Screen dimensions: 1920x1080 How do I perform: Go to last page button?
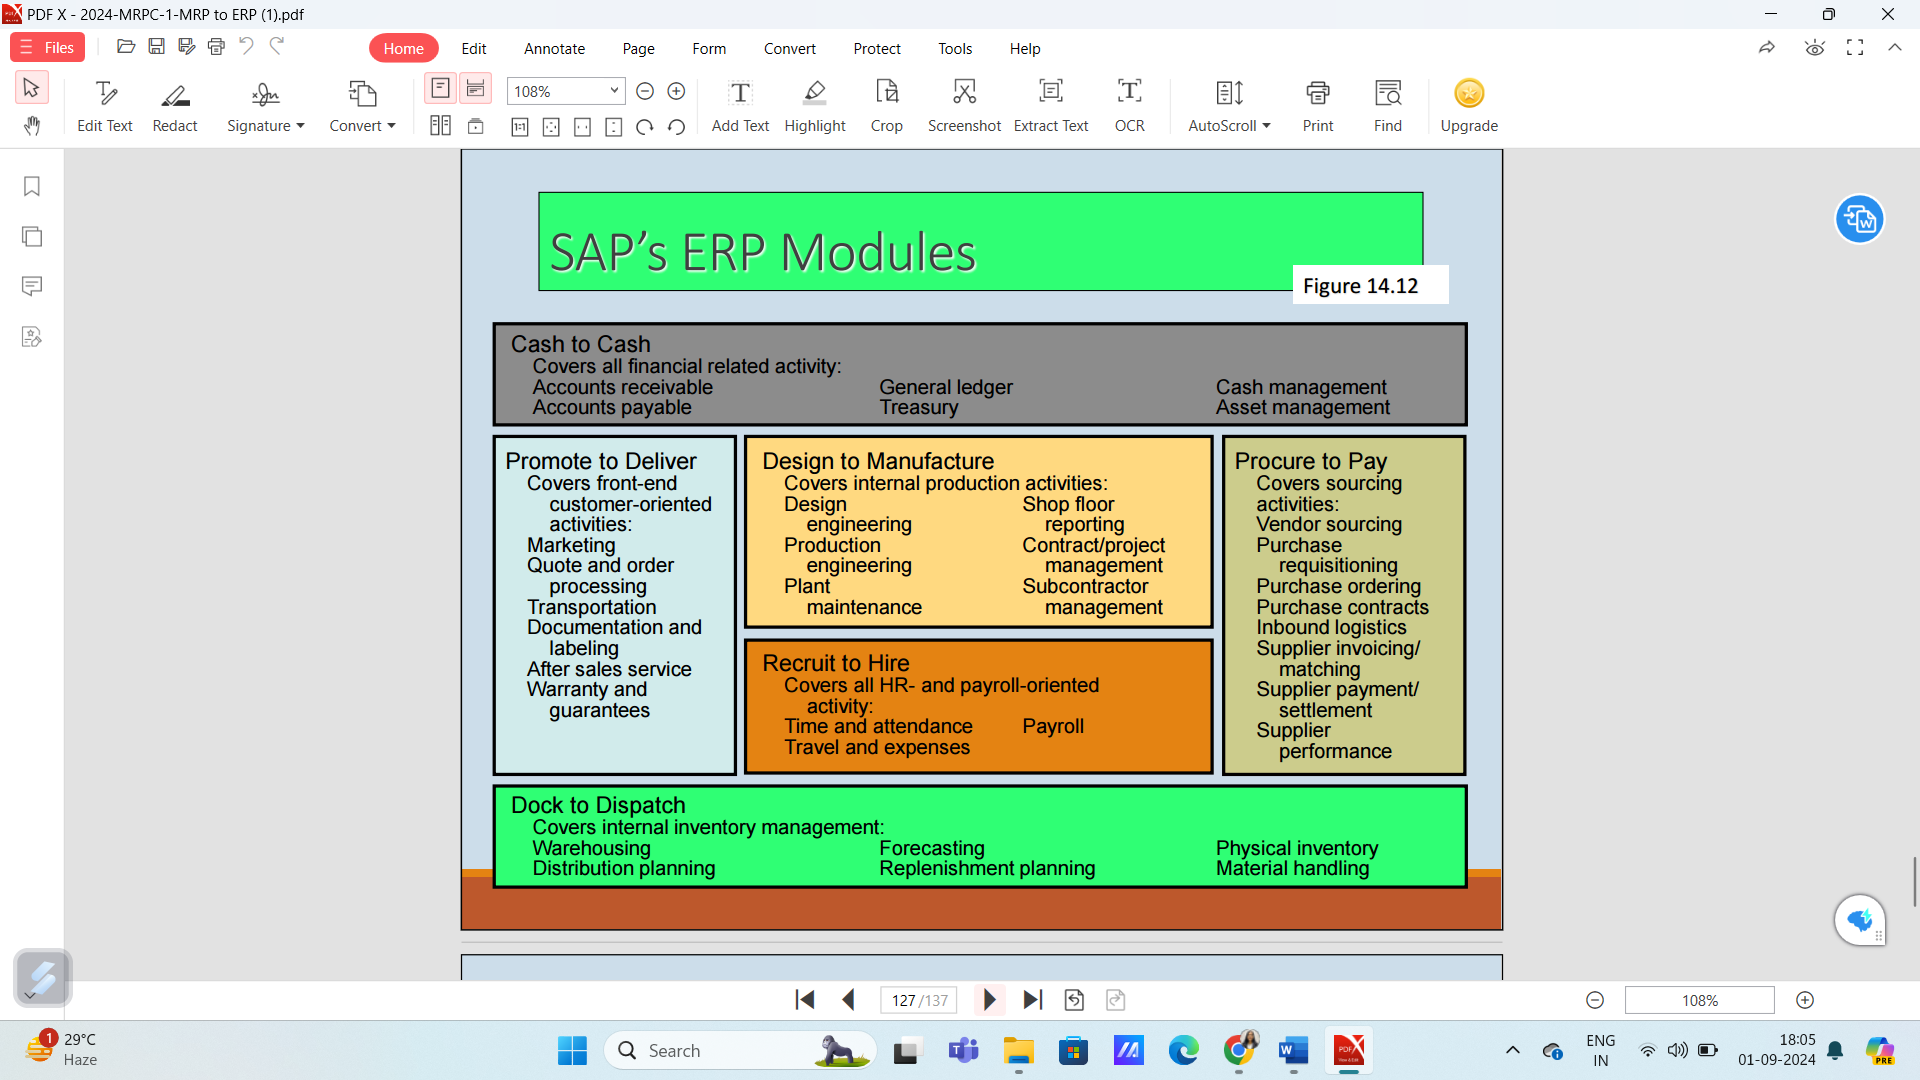[1033, 1000]
